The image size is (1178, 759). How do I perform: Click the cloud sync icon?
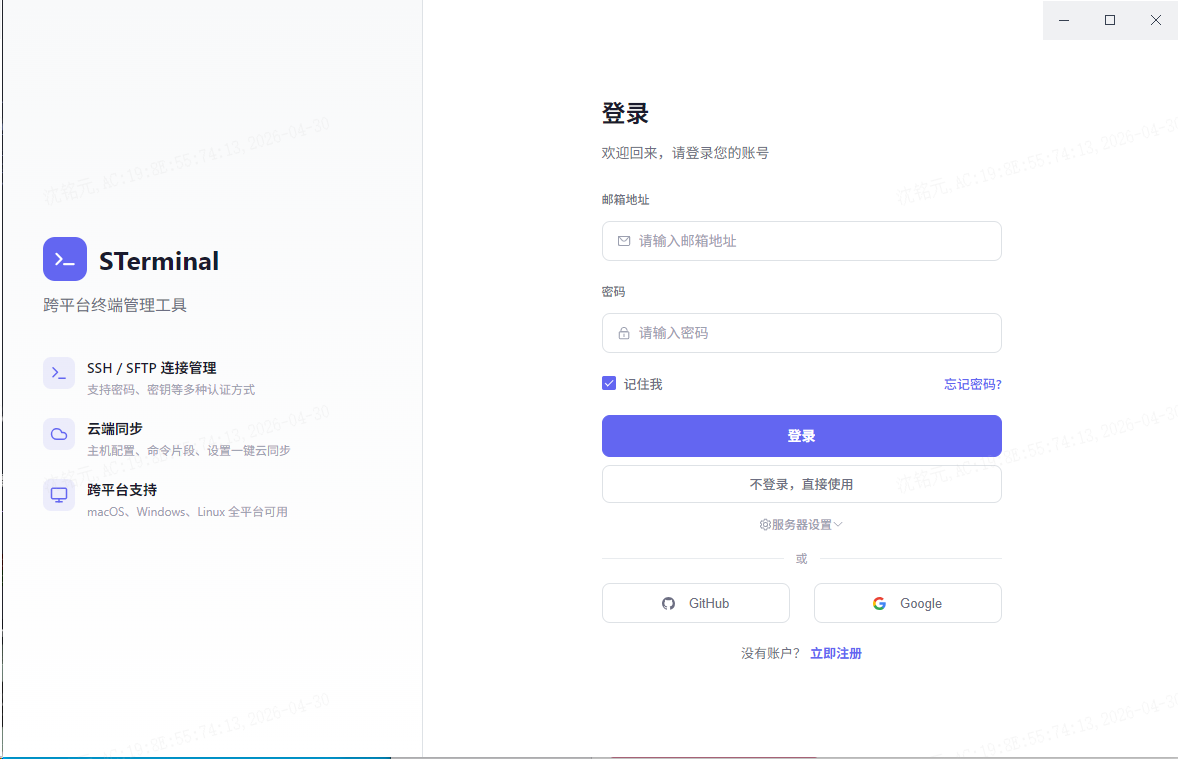[x=59, y=434]
